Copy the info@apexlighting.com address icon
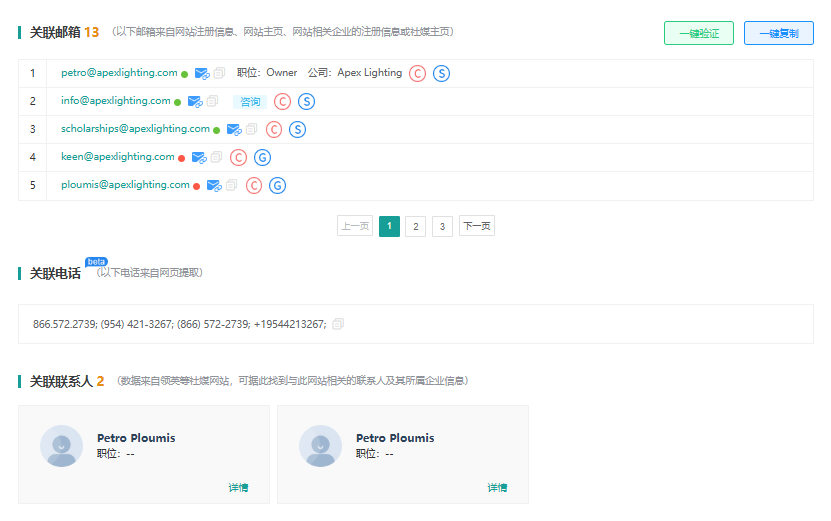Screen dimensions: 831x521 [213, 101]
